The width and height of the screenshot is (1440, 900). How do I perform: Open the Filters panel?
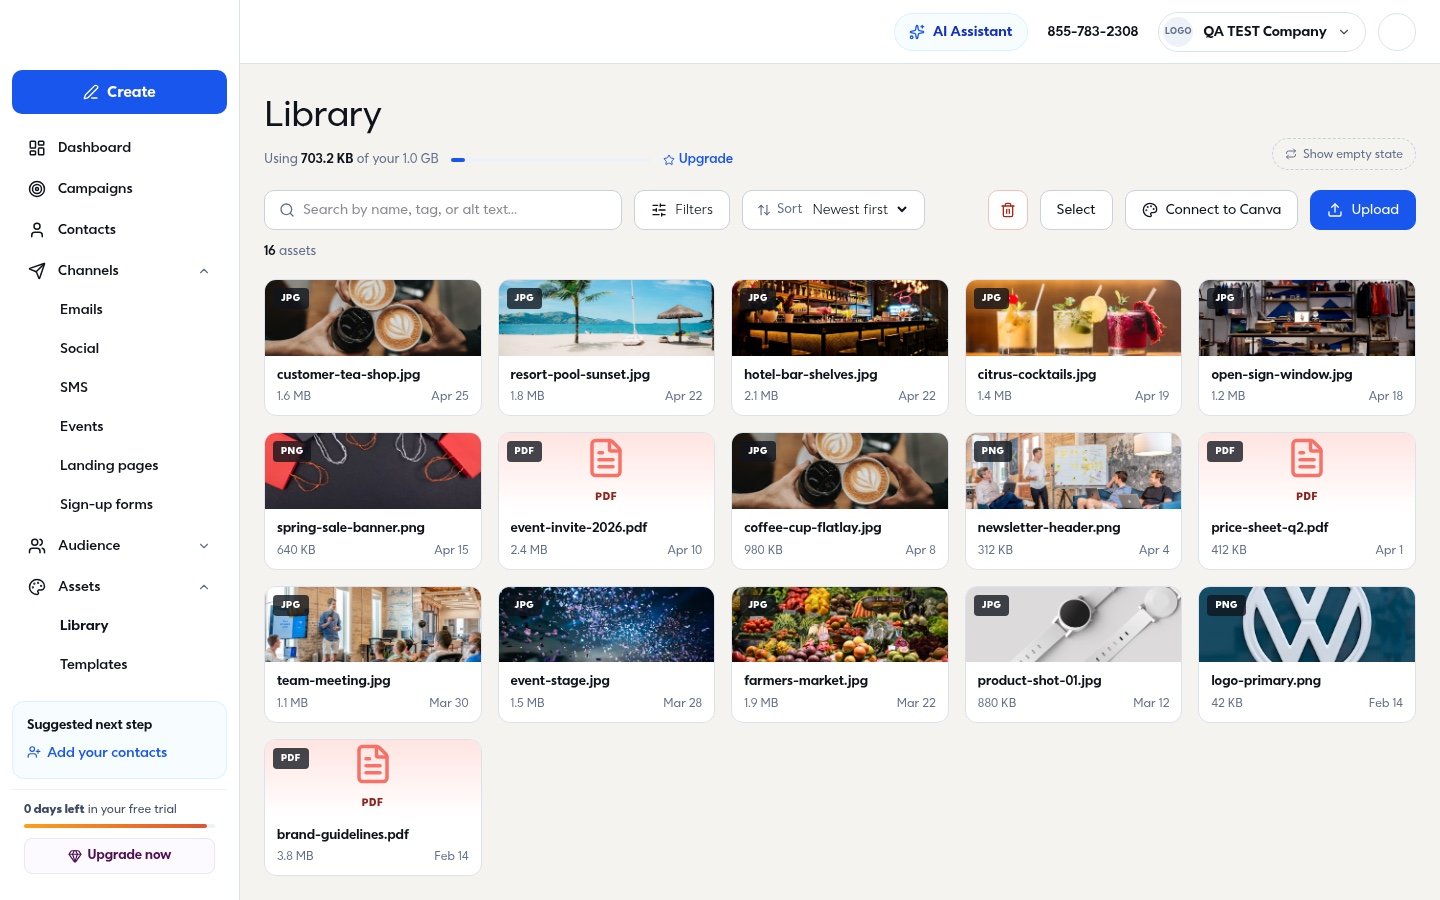click(682, 210)
